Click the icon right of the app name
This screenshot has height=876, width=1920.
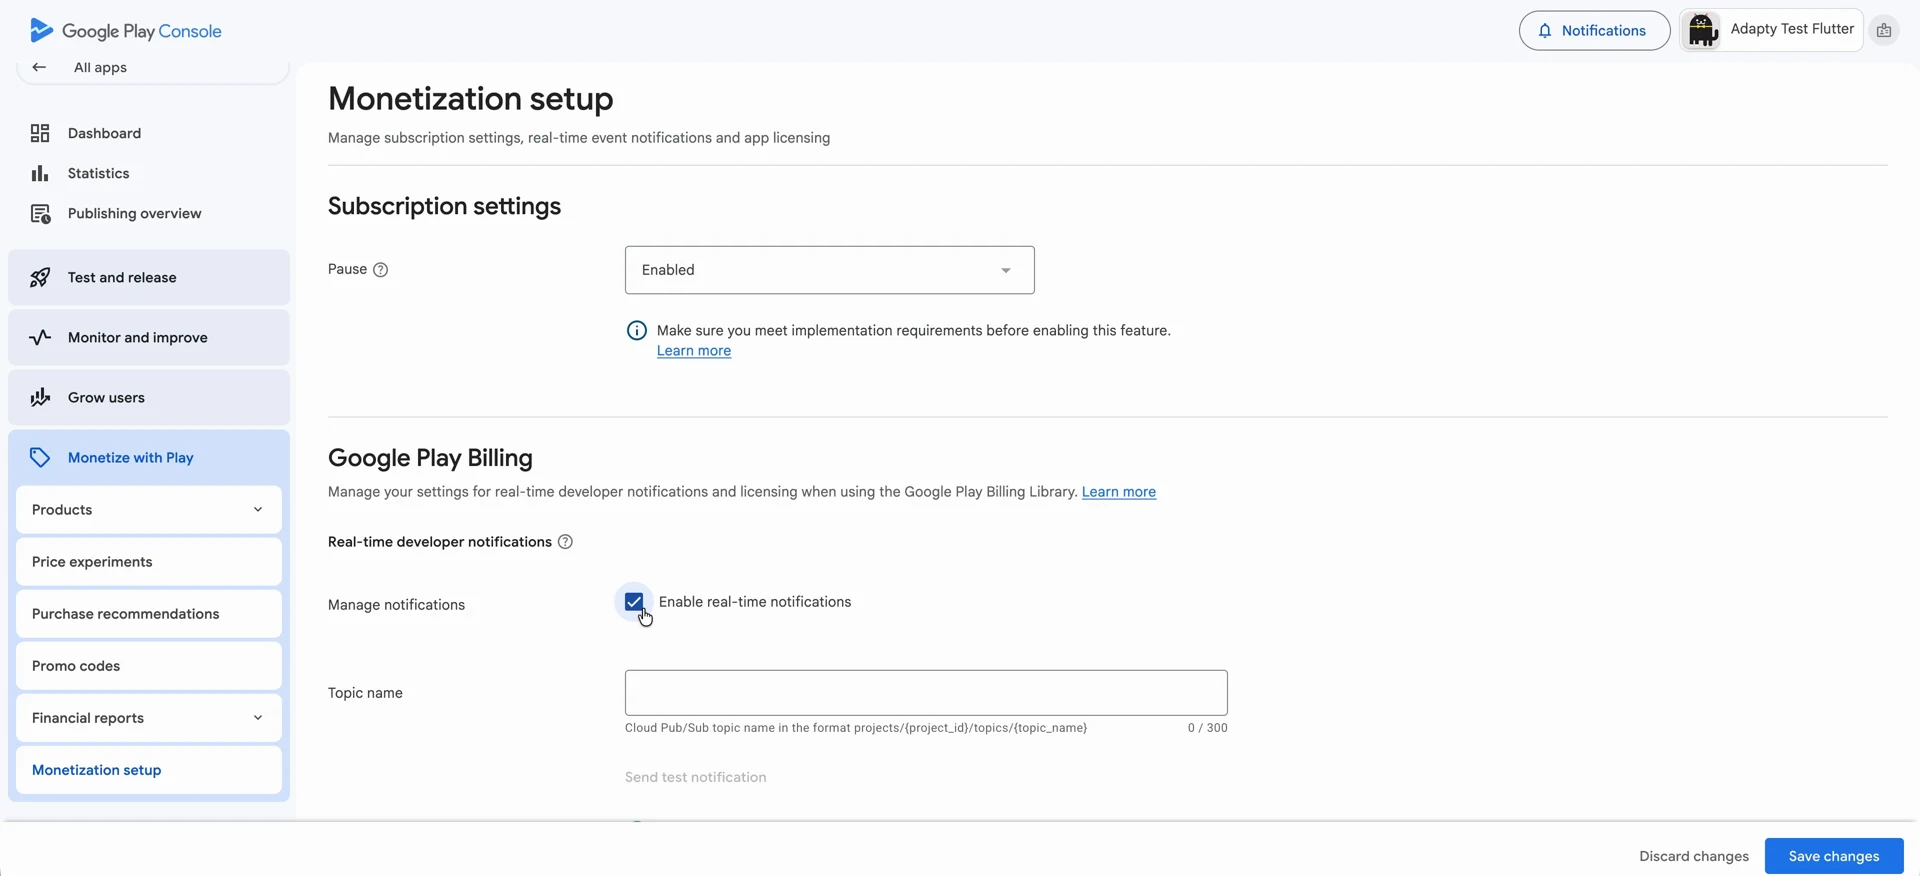tap(1884, 31)
